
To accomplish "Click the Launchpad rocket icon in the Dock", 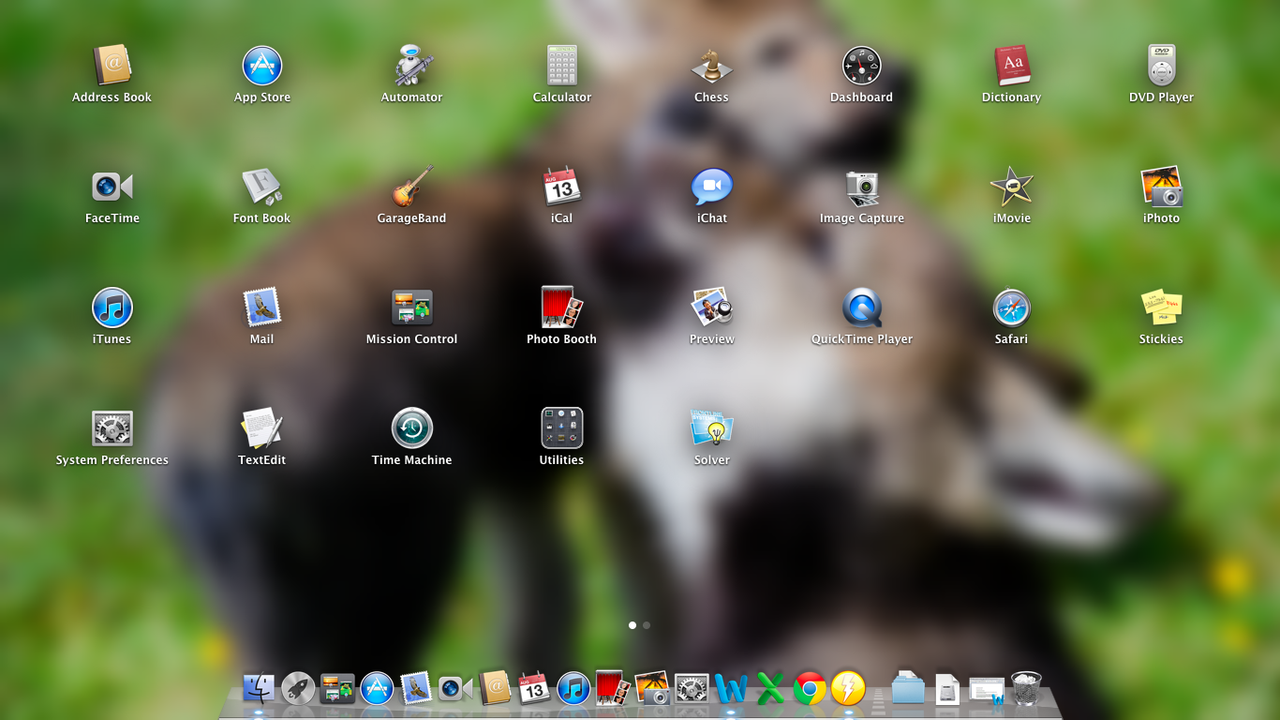I will [298, 688].
